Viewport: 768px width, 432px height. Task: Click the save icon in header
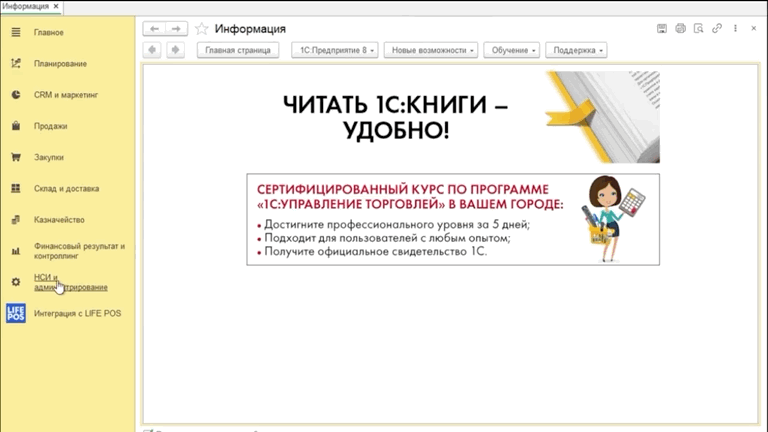[x=662, y=28]
